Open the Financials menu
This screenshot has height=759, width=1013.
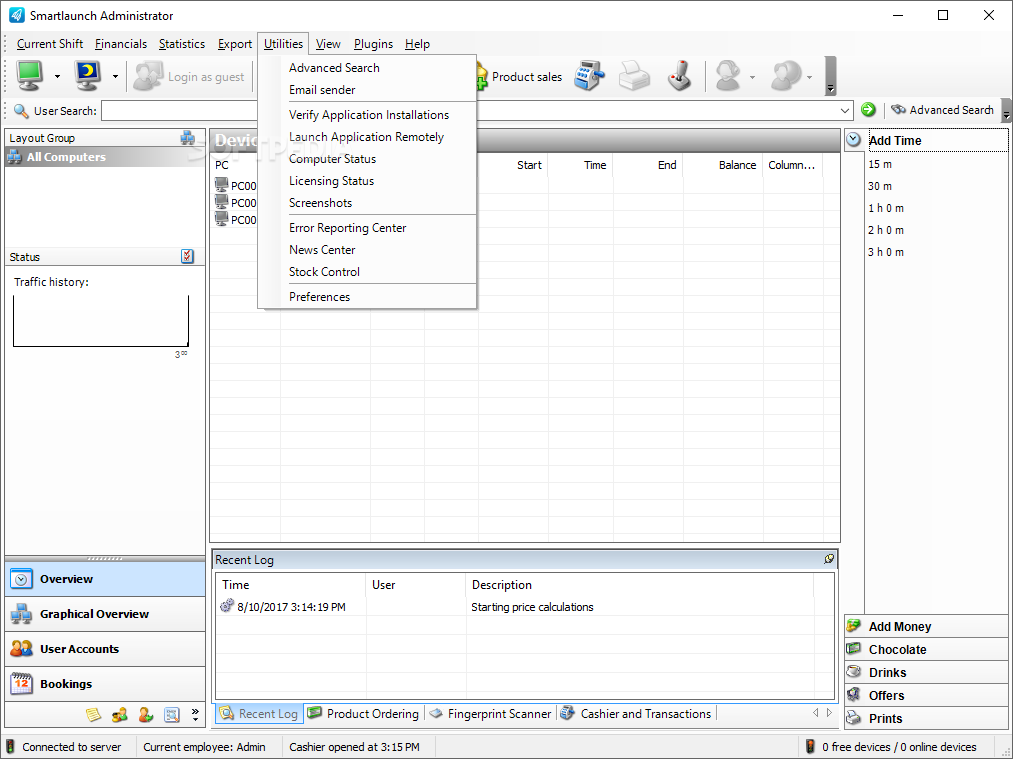(121, 44)
